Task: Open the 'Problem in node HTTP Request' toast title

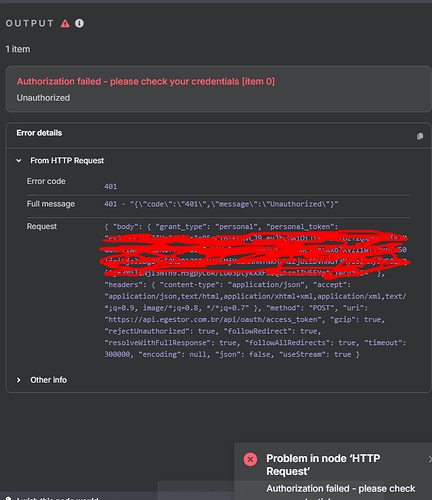Action: [323, 465]
